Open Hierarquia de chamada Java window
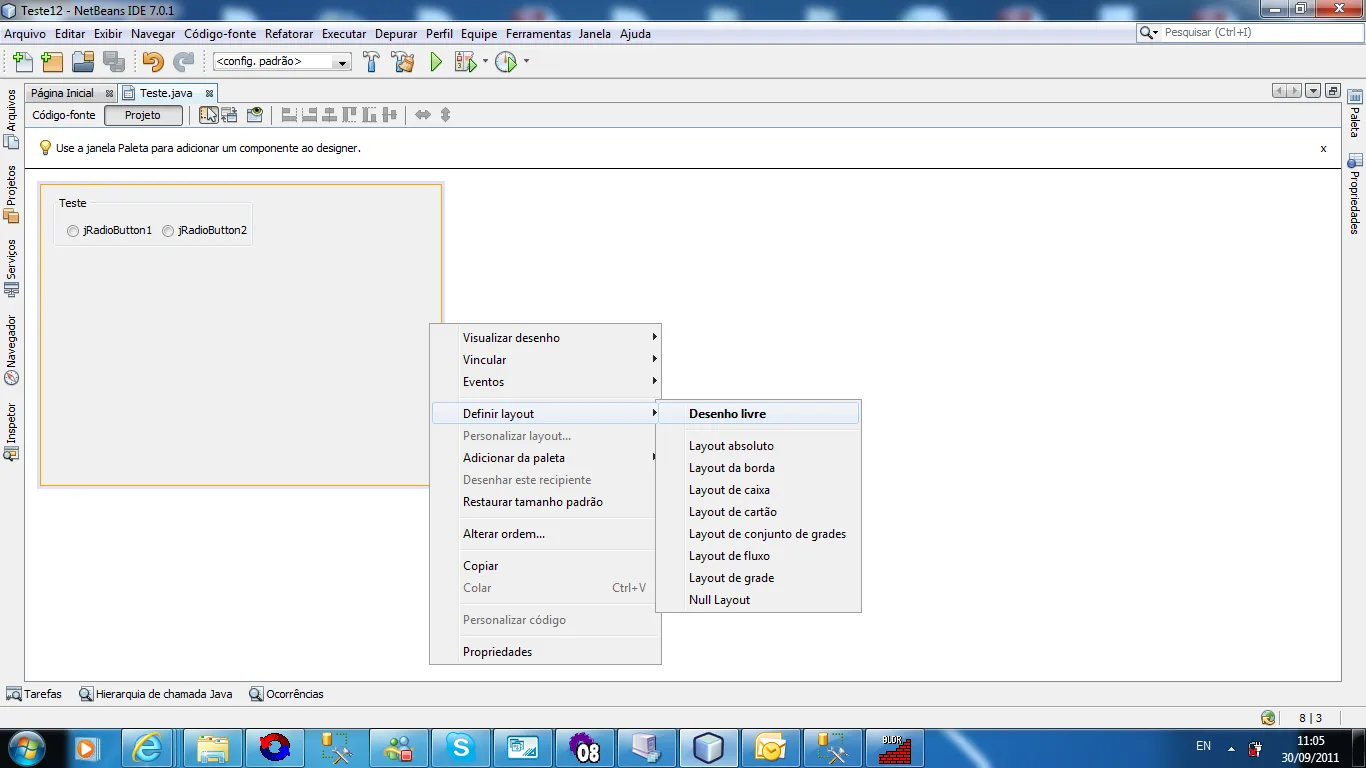 point(156,694)
